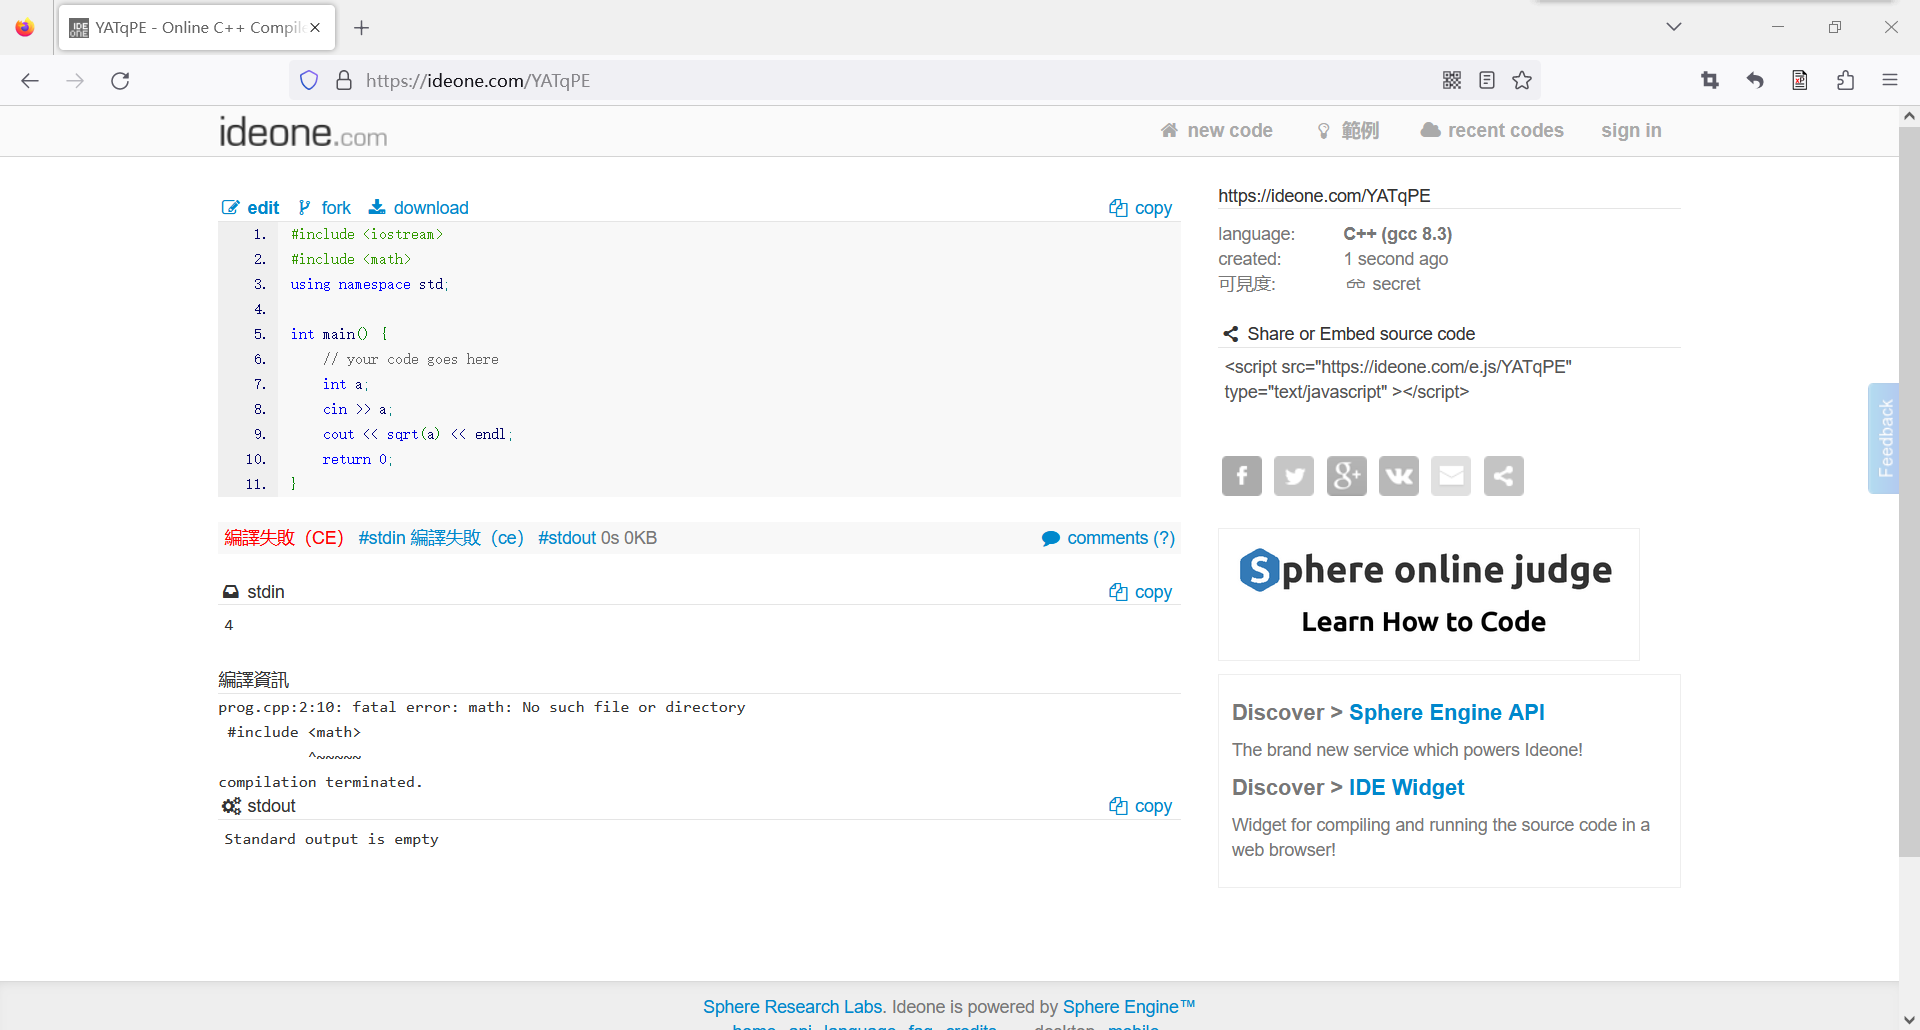
Task: Click code line 'cout << sqrt(a) << endl;'
Action: pos(417,434)
